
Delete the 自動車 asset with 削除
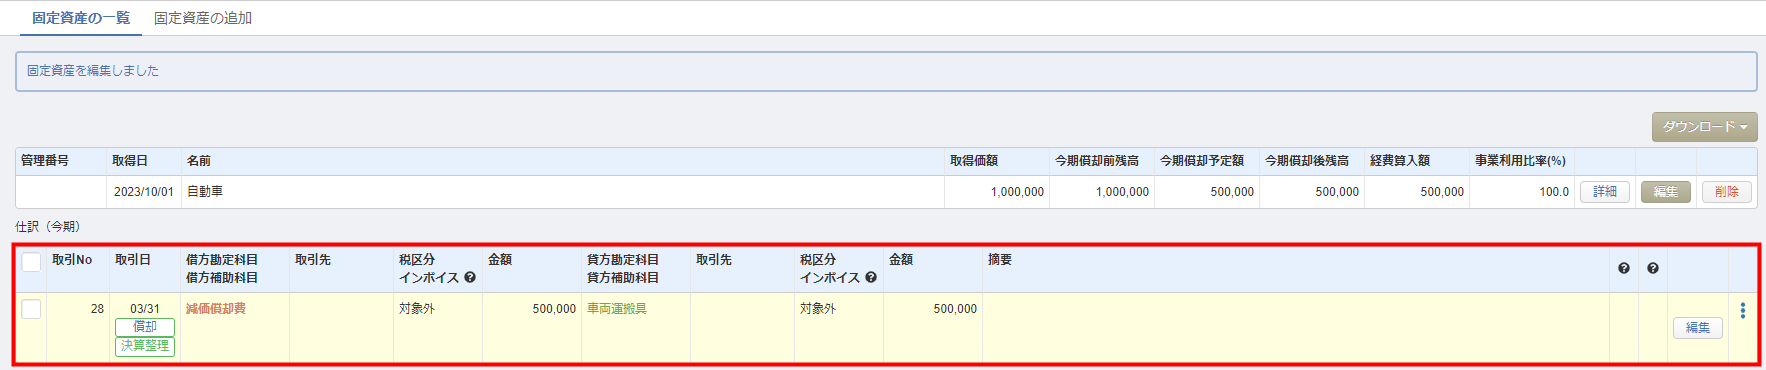coord(1727,192)
